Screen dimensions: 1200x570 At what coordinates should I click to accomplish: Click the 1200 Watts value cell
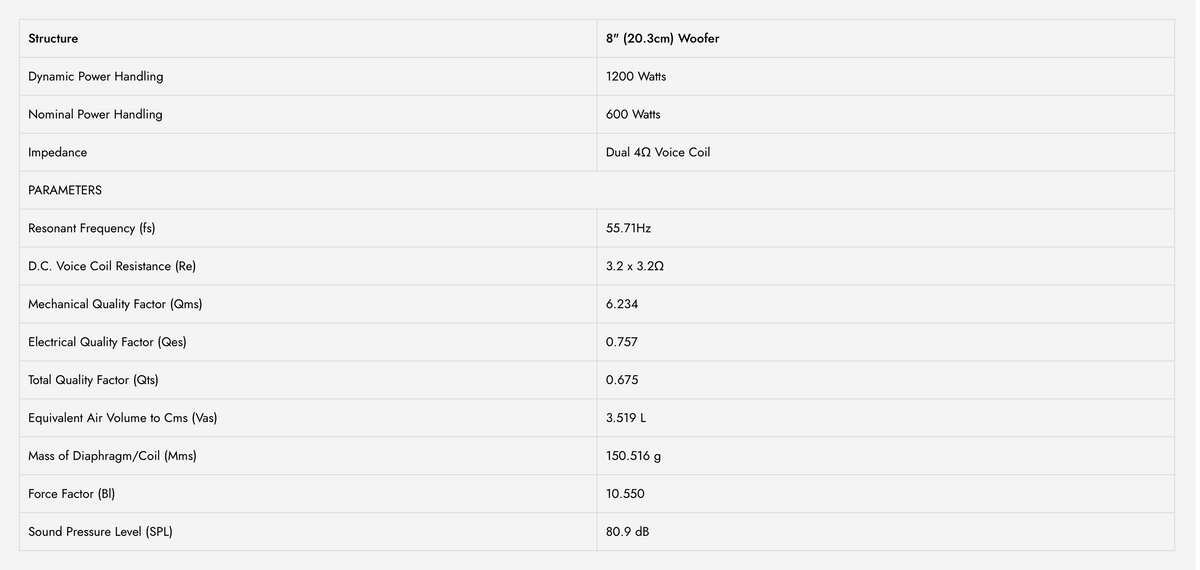click(x=886, y=76)
